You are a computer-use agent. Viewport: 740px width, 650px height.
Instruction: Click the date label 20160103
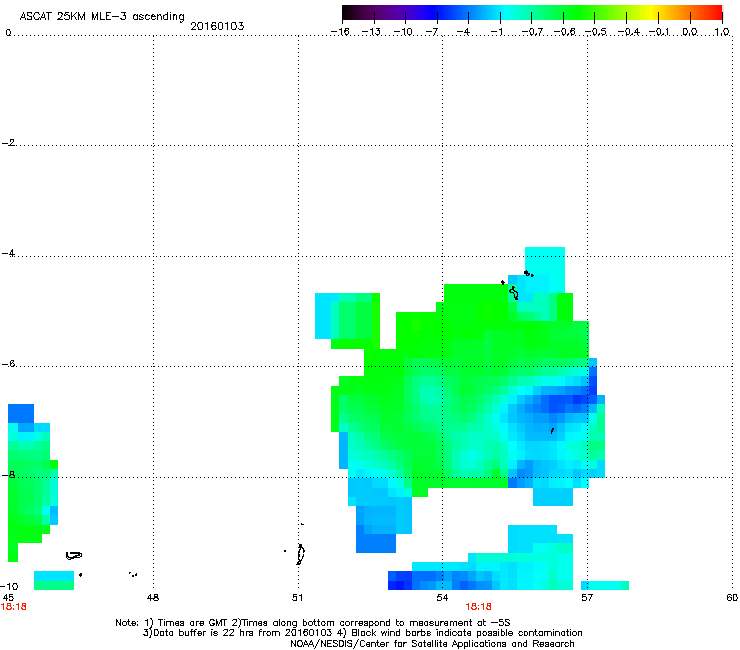coord(217,26)
